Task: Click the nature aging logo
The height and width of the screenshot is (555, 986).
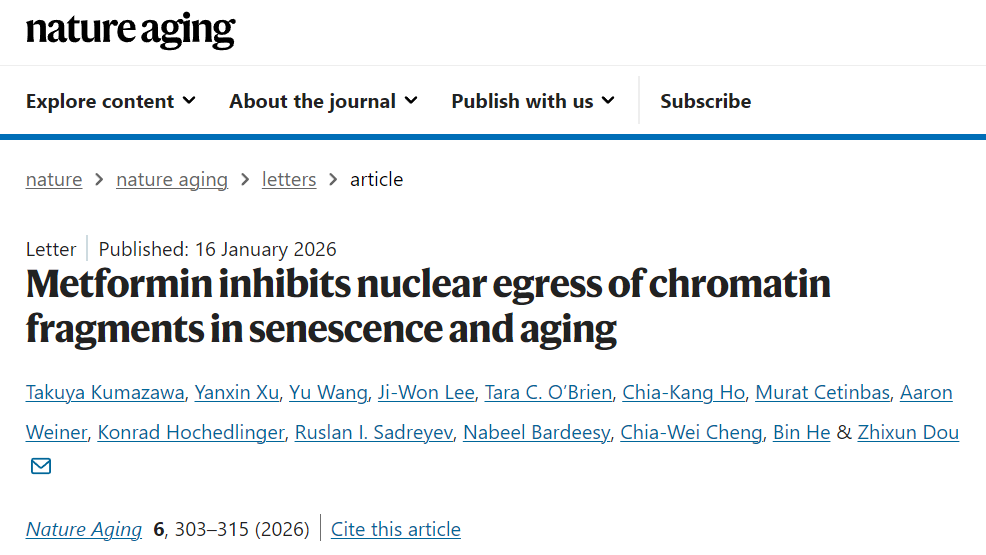Action: (130, 31)
